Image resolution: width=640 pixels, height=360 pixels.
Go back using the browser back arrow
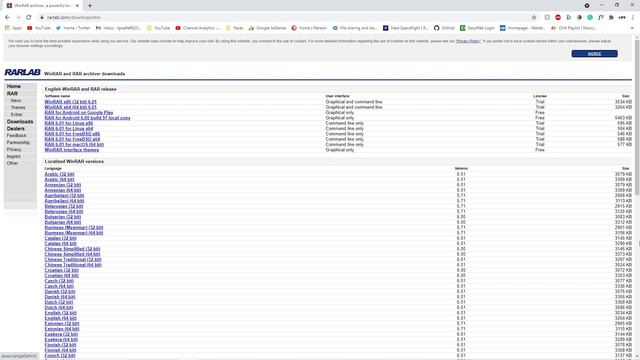(x=7, y=18)
